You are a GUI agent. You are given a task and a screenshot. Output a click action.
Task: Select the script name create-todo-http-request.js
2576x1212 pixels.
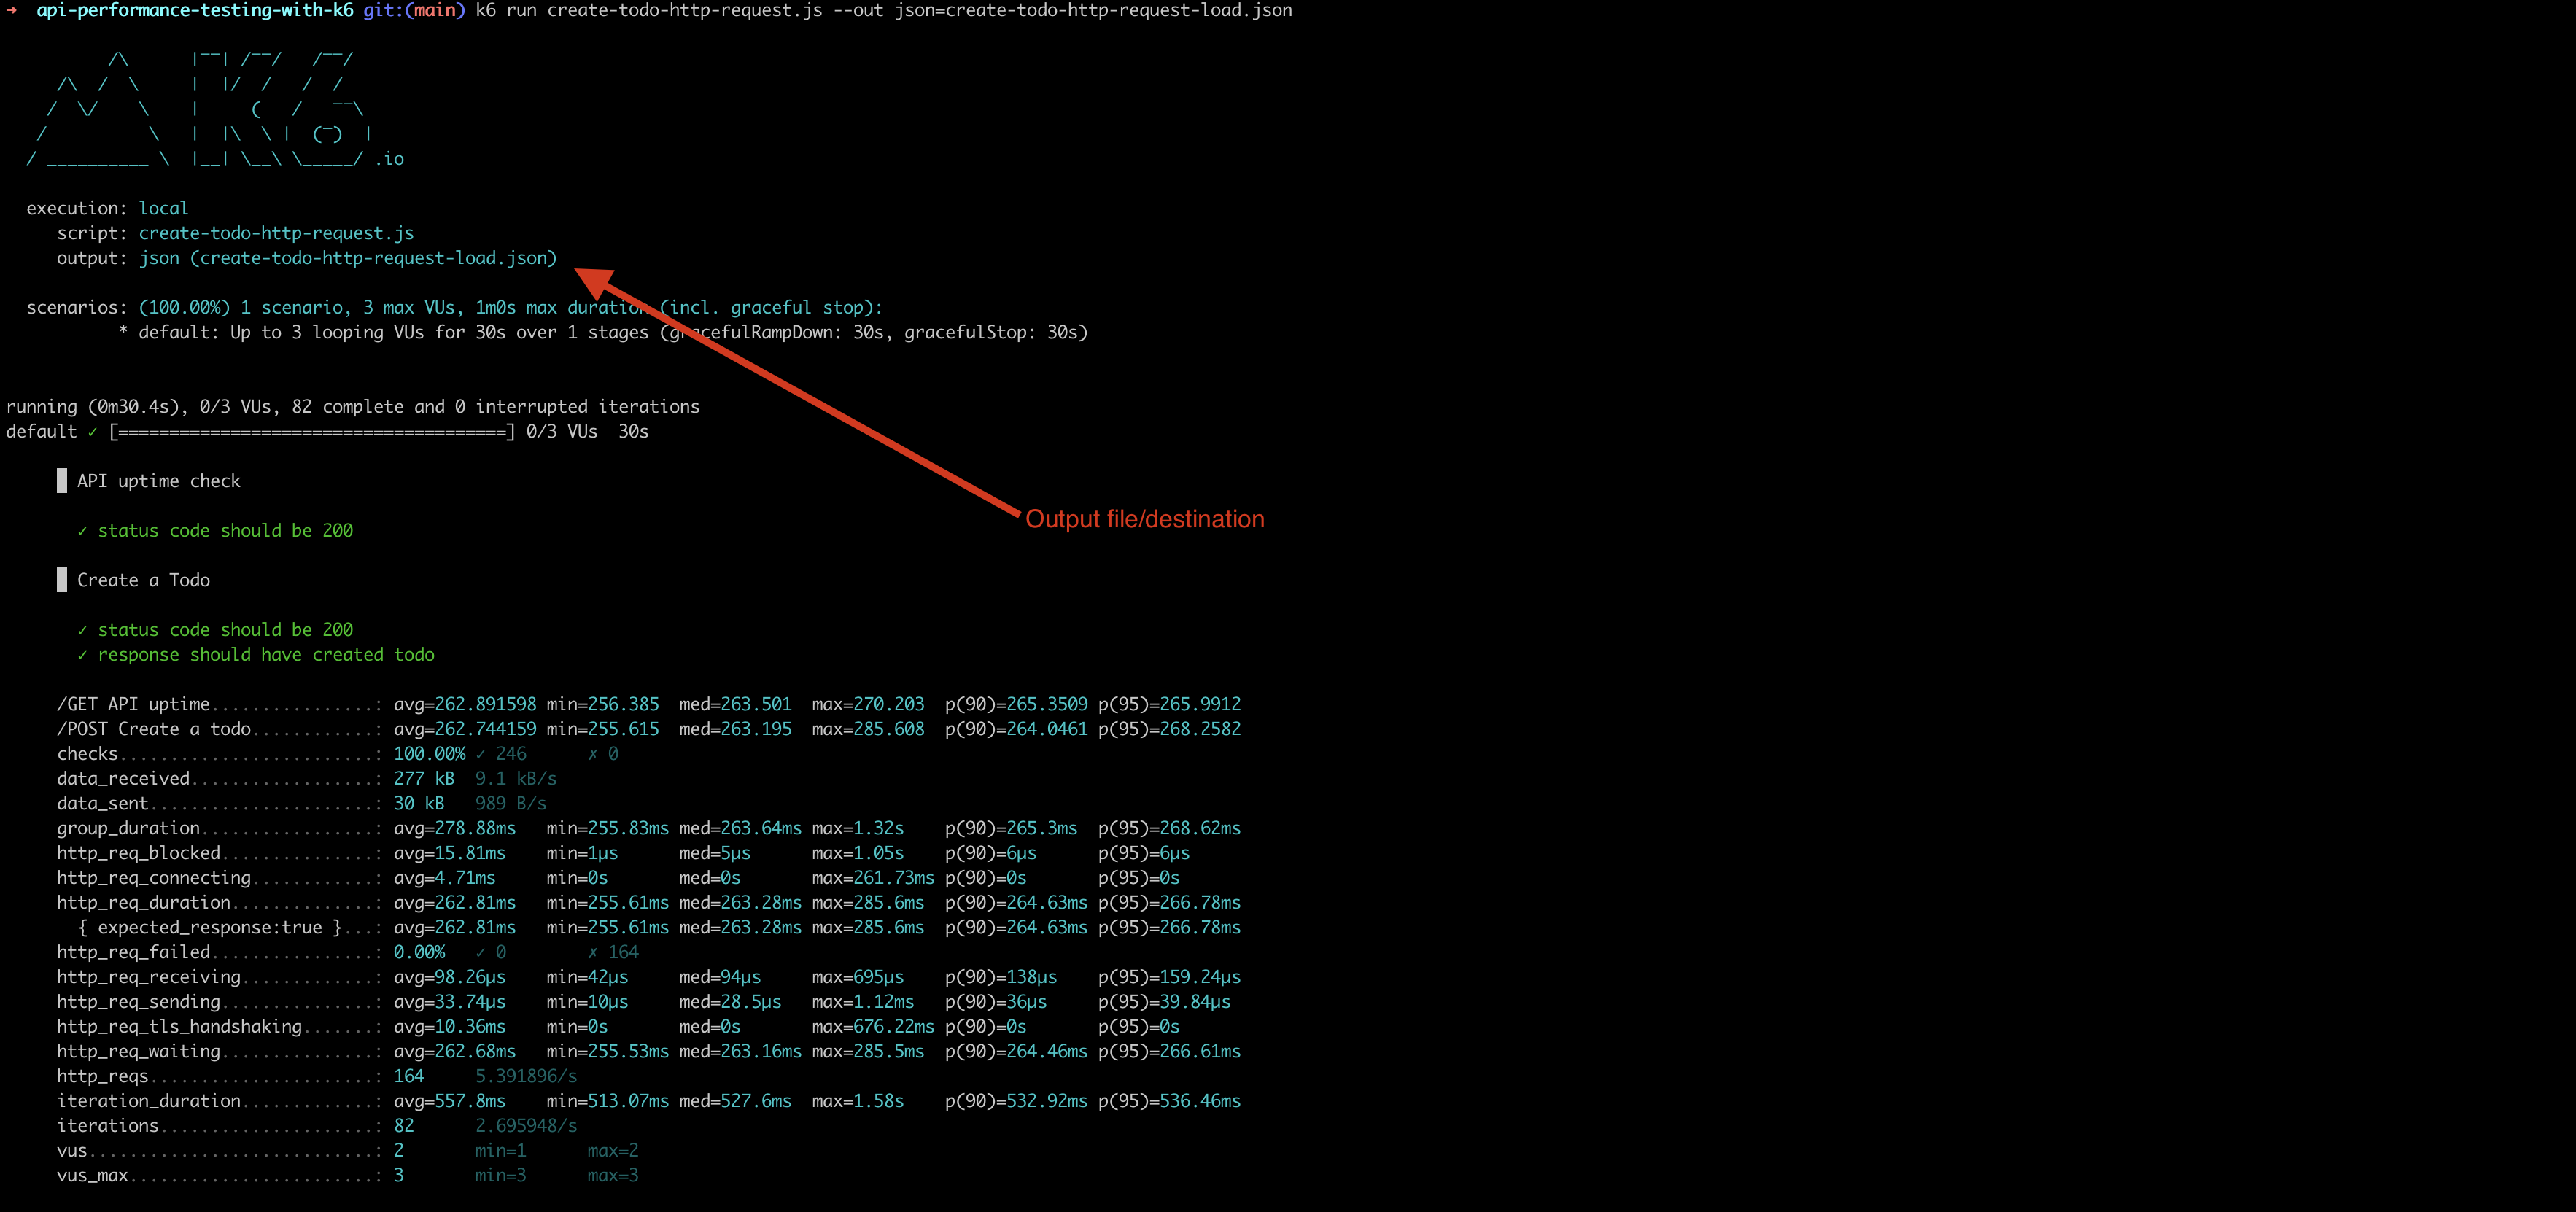[276, 233]
